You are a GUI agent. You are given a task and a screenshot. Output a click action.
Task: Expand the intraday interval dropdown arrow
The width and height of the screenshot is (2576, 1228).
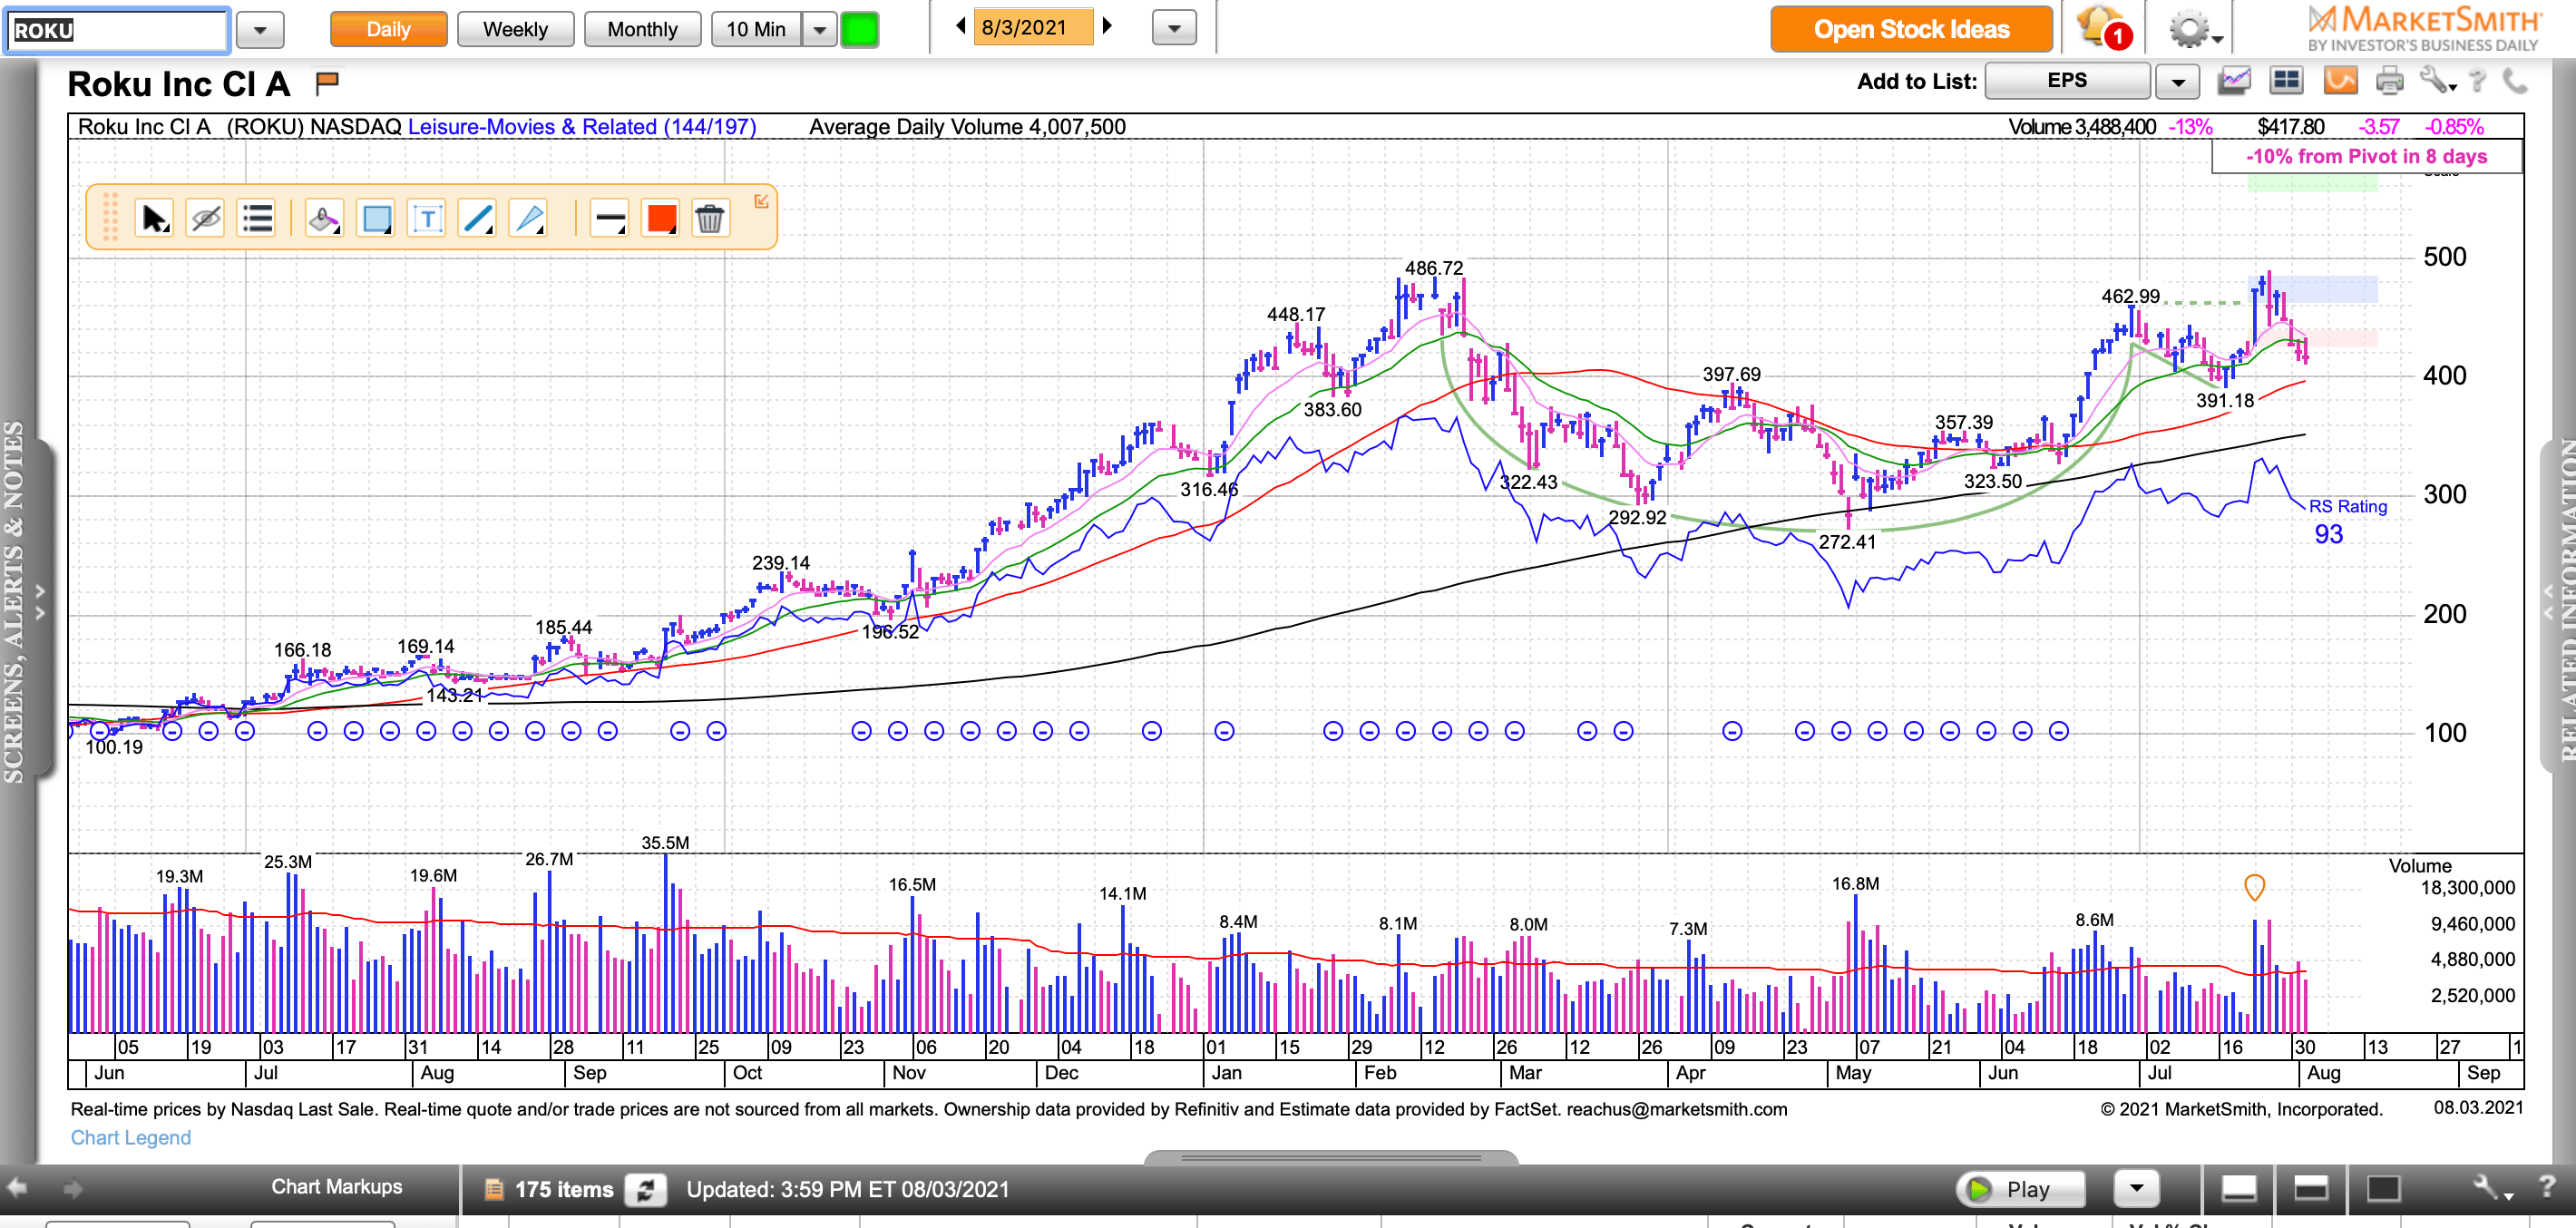819,30
